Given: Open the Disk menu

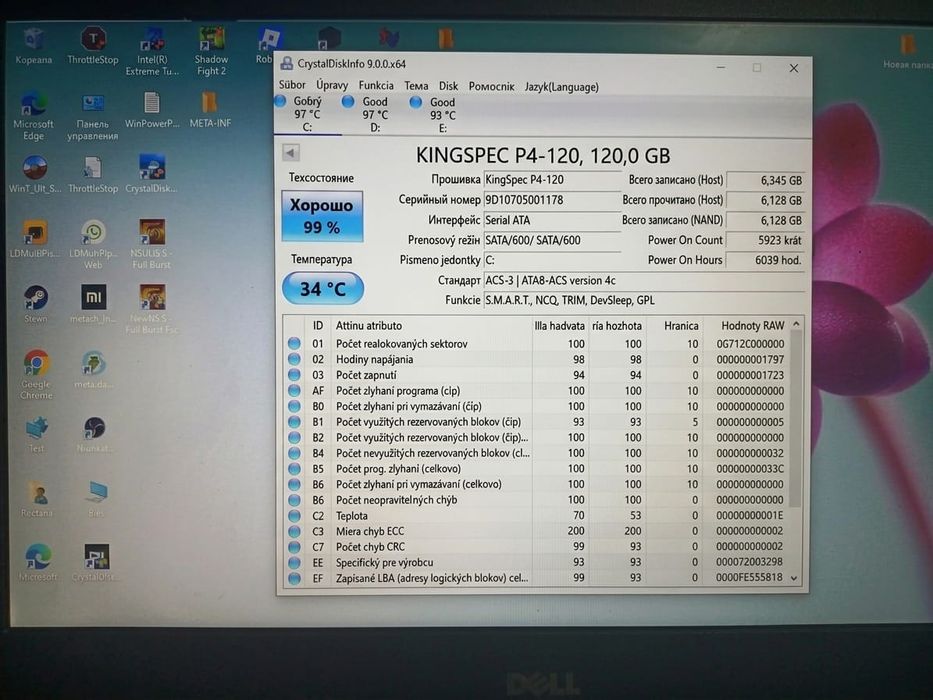Looking at the screenshot, I should click(x=448, y=86).
